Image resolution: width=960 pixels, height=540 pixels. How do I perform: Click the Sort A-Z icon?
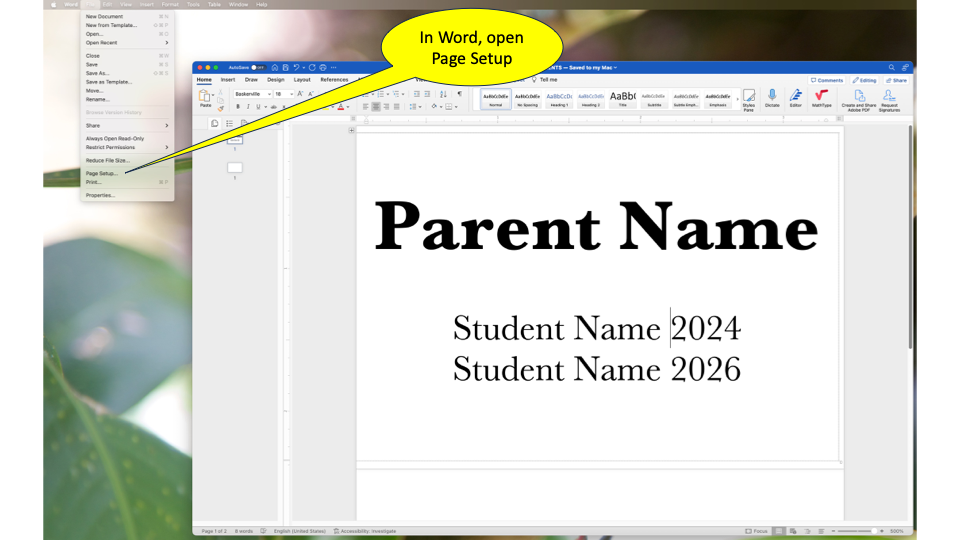(443, 94)
